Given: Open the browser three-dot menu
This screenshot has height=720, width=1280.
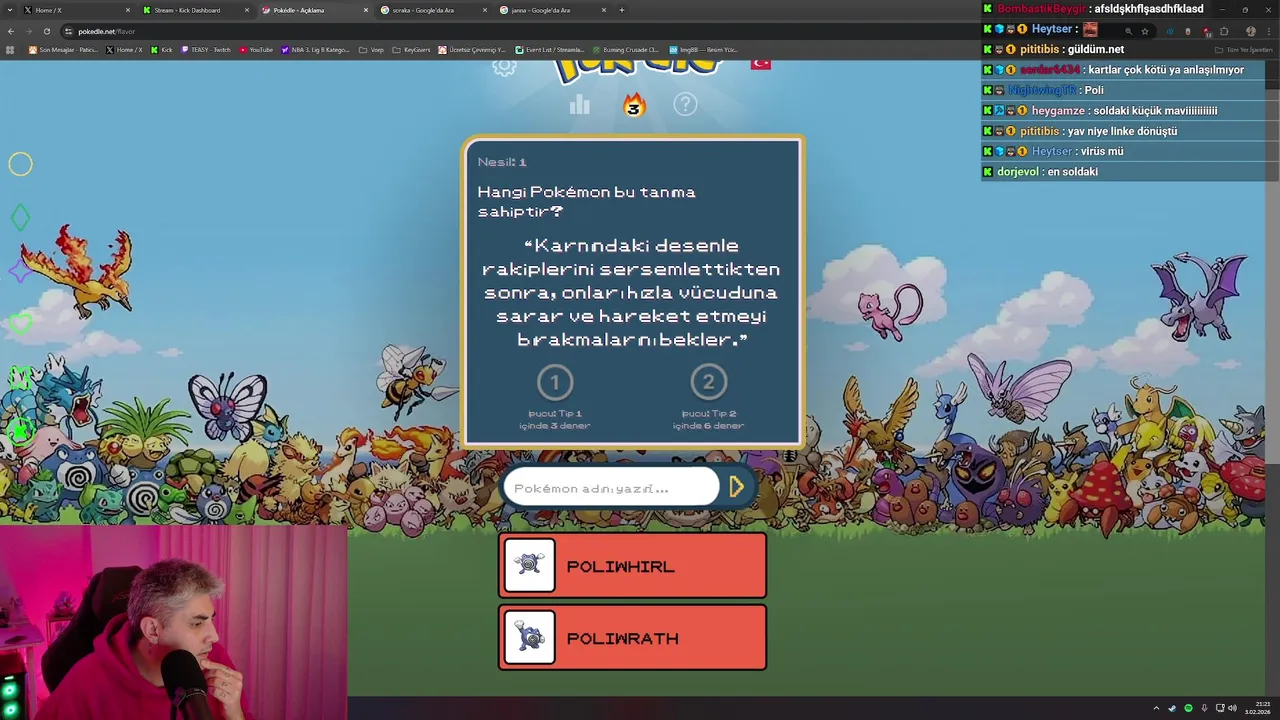Looking at the screenshot, I should click(x=1270, y=31).
